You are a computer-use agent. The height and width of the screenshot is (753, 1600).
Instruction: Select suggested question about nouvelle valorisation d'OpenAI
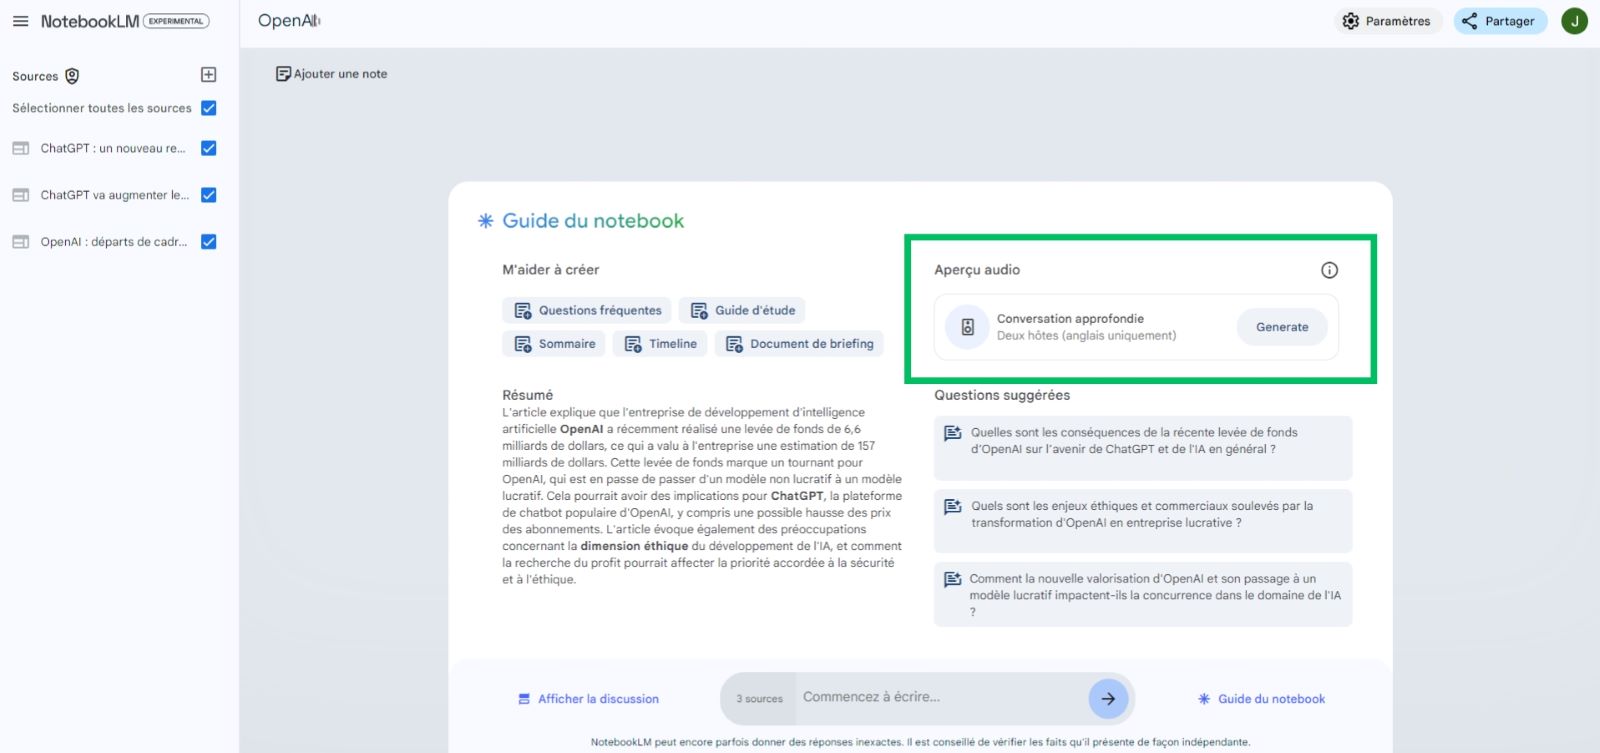coord(1143,595)
